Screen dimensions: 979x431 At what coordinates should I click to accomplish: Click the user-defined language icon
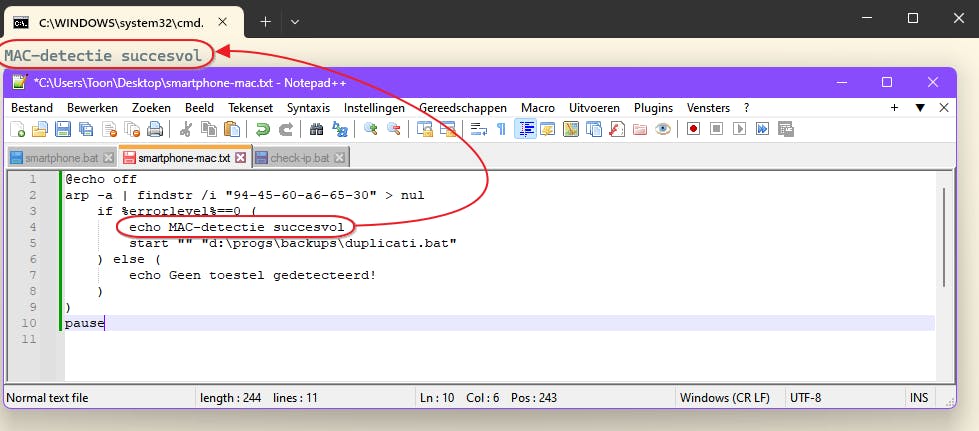point(548,129)
